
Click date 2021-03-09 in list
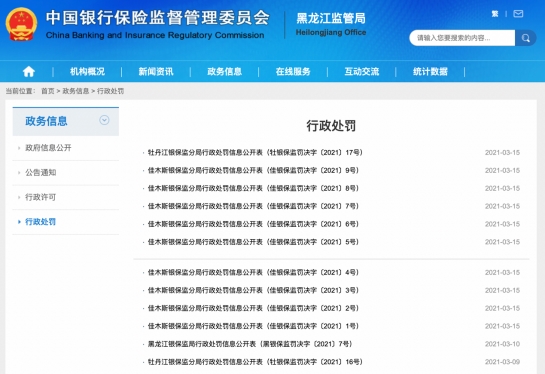click(502, 362)
